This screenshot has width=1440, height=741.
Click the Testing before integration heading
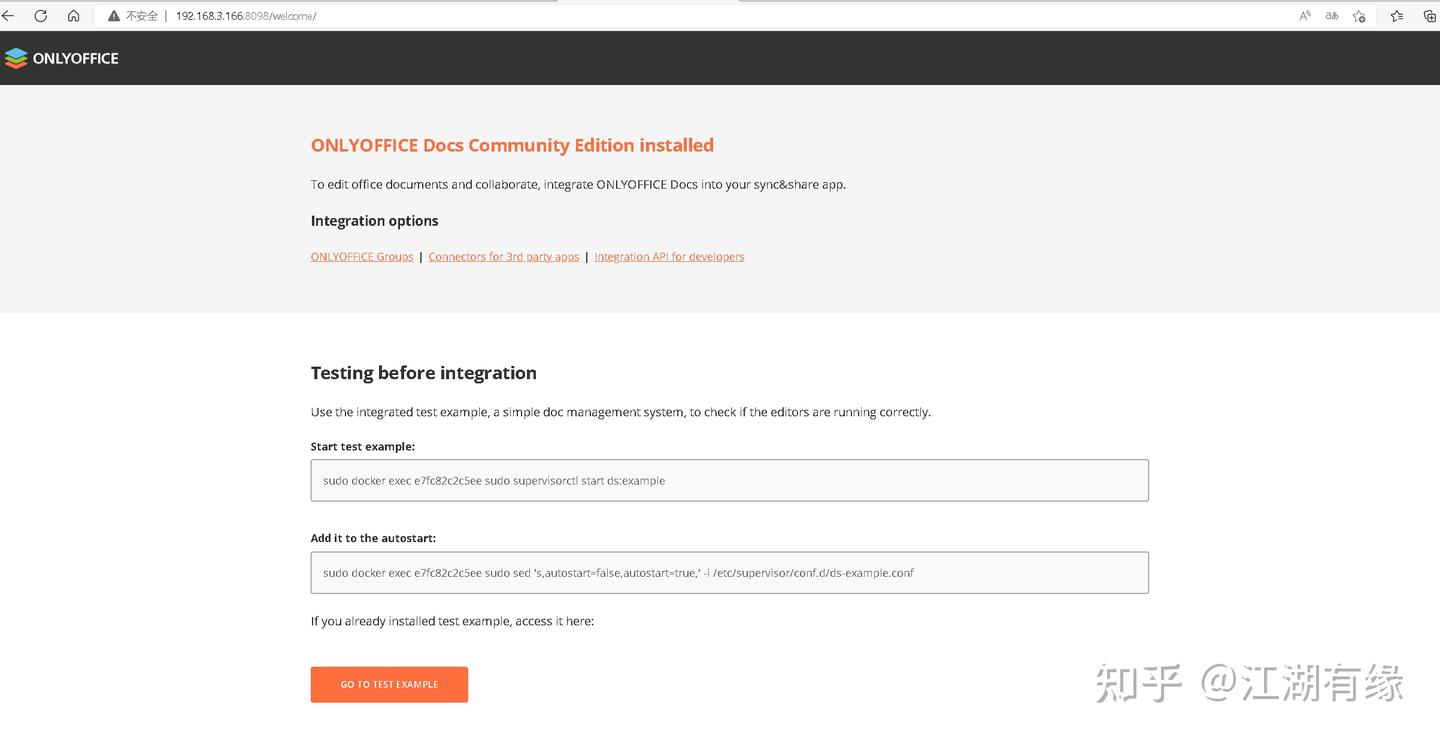click(x=423, y=372)
